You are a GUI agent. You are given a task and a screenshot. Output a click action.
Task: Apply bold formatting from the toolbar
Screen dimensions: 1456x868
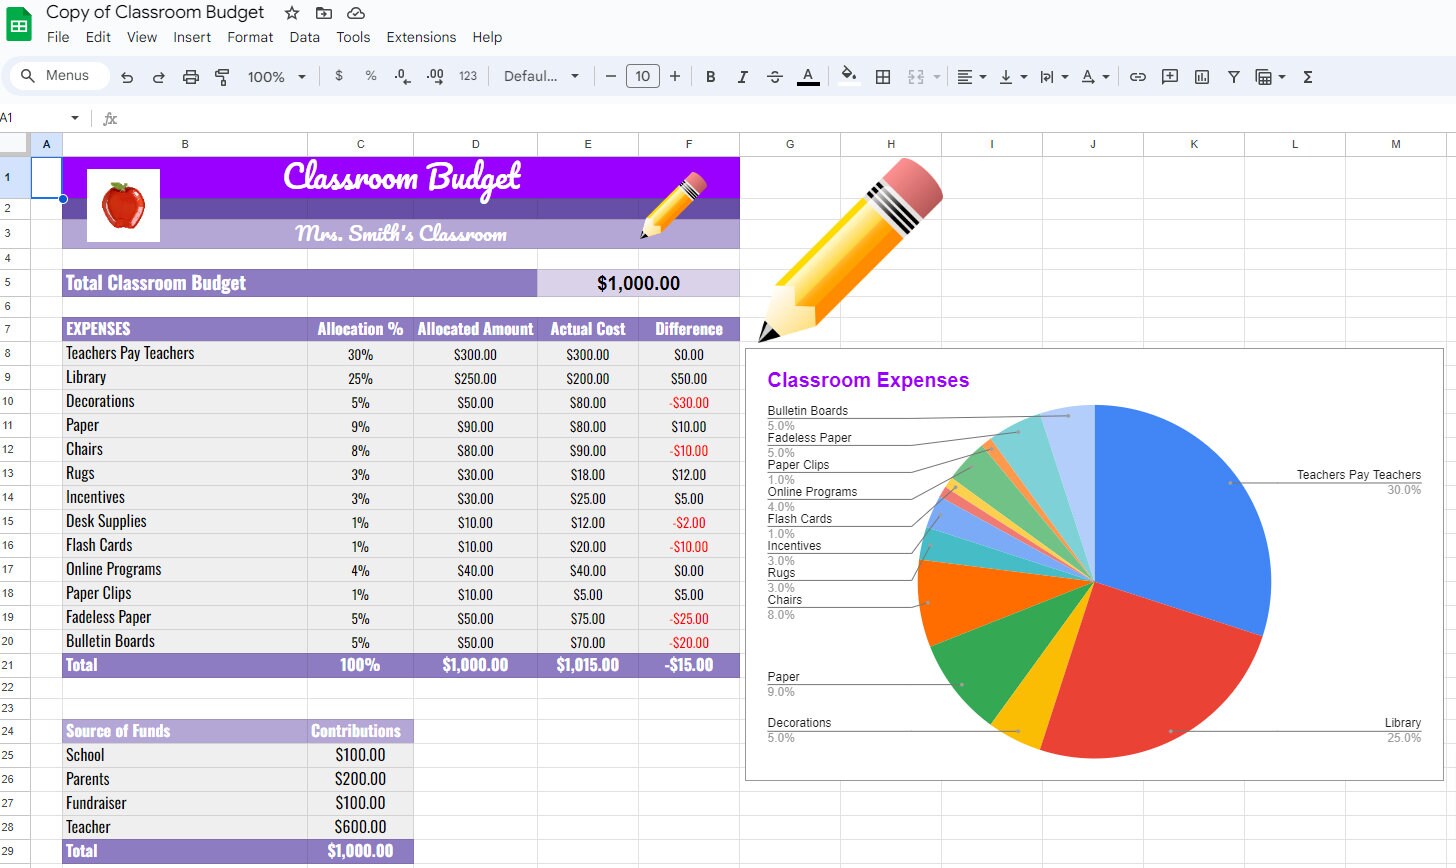pos(710,76)
